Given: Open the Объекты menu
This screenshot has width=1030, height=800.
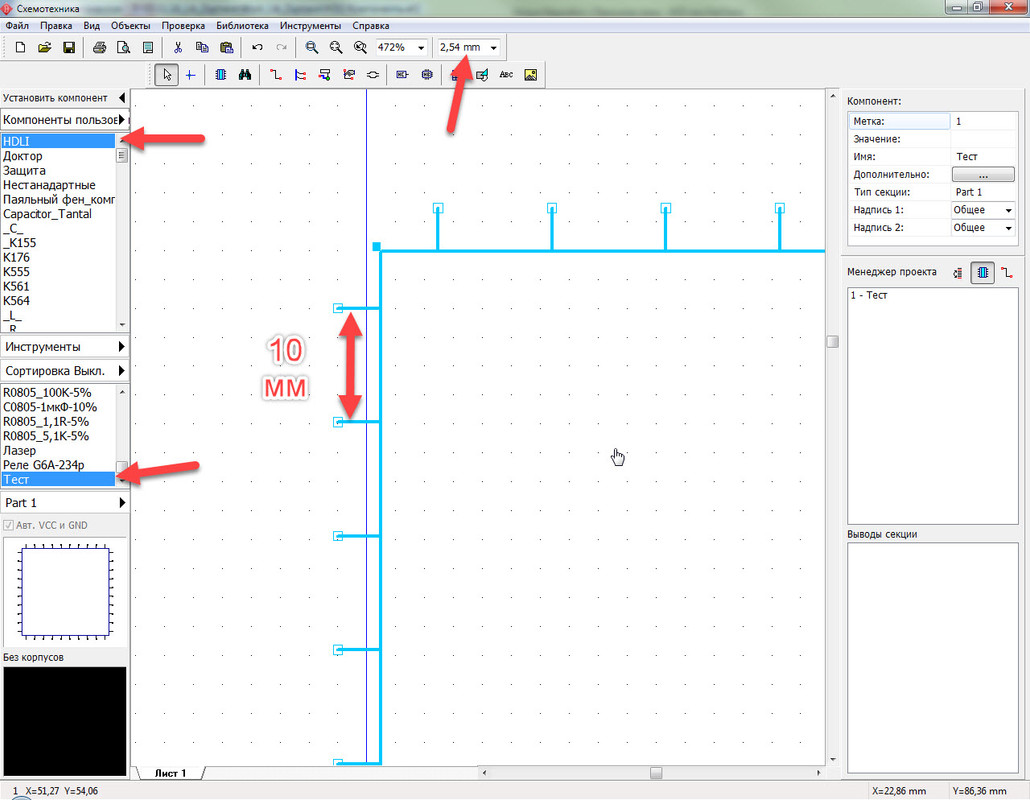Looking at the screenshot, I should 130,26.
